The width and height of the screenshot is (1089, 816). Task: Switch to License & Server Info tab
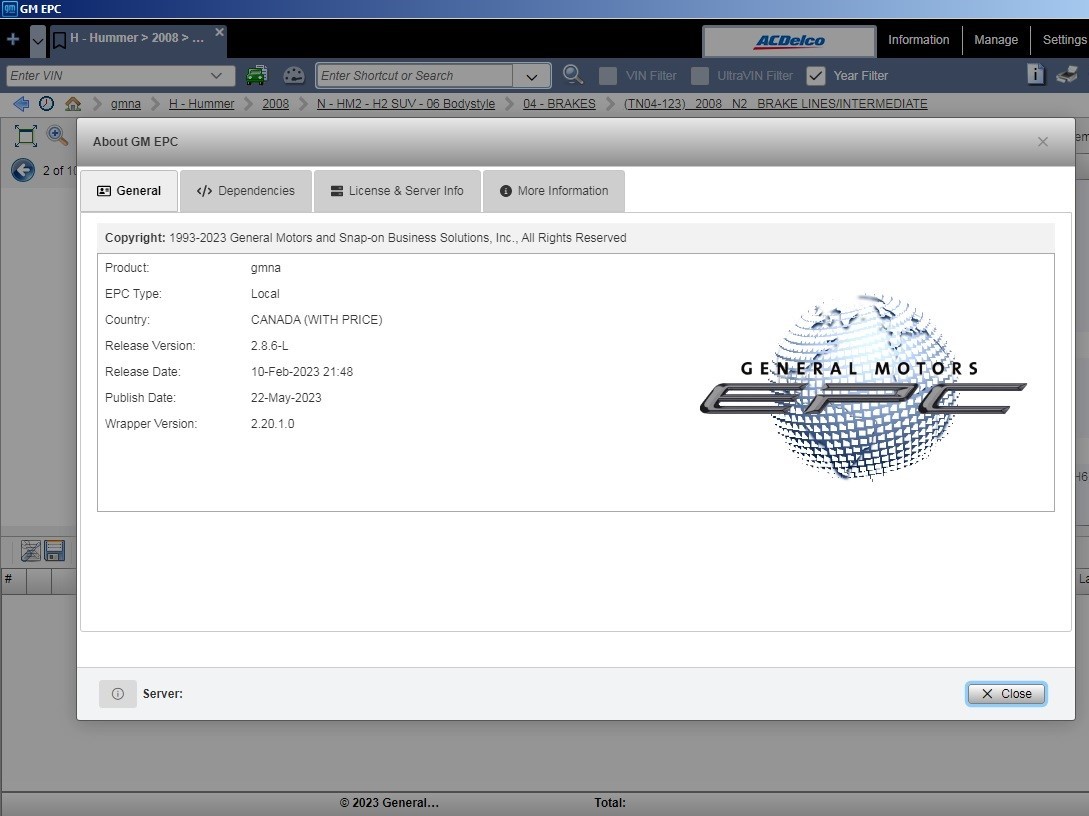point(397,191)
